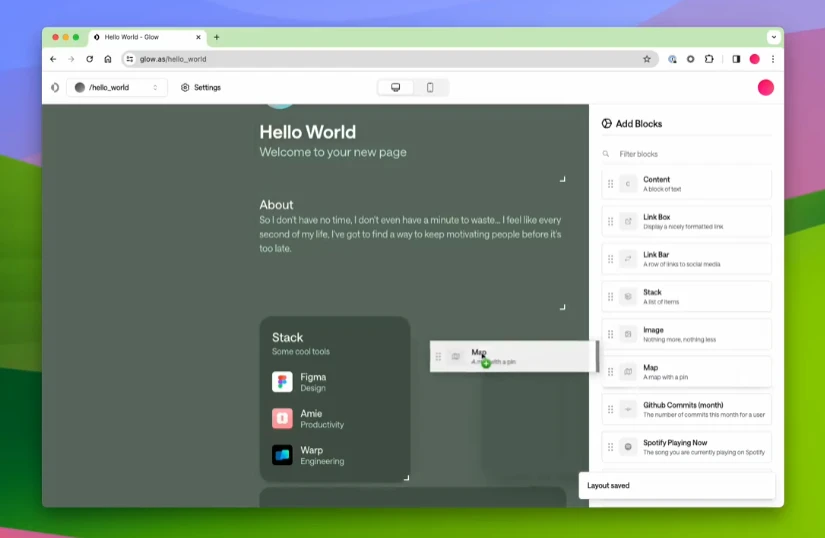Bookmark the page with star icon

[647, 59]
